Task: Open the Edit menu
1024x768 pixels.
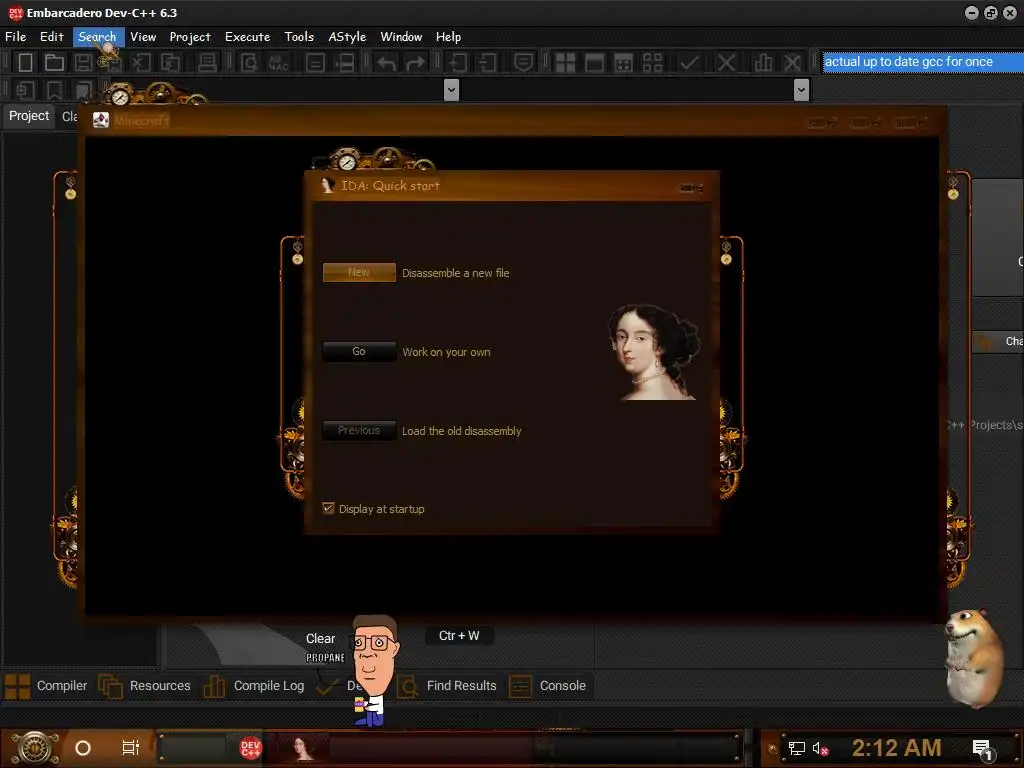Action: 52,37
